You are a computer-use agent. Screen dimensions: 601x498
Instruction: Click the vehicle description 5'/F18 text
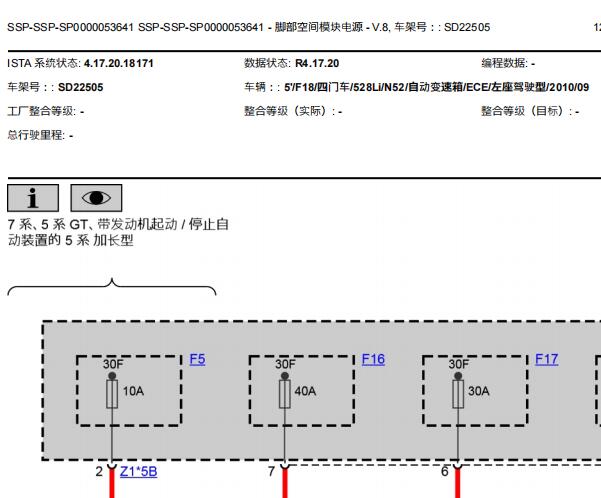(437, 87)
